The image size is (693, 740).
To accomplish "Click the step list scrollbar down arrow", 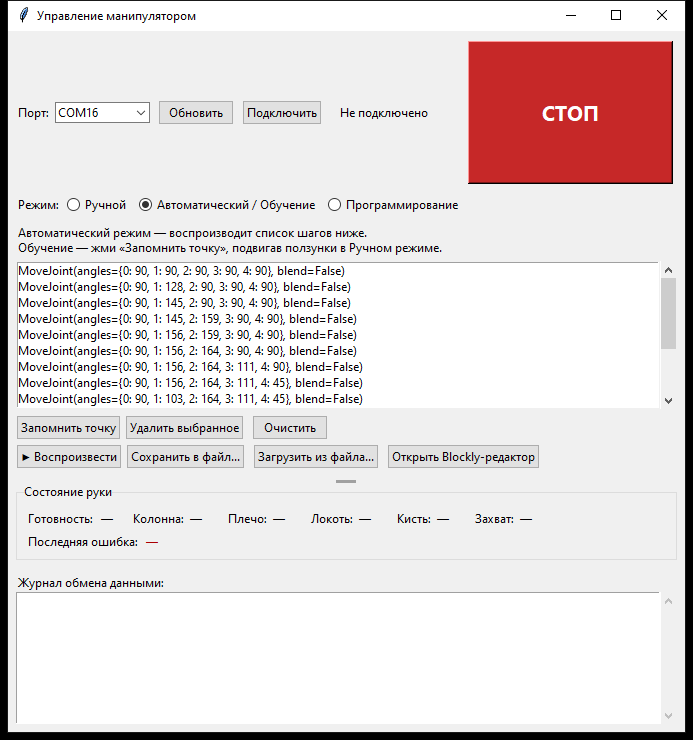I will click(x=668, y=401).
